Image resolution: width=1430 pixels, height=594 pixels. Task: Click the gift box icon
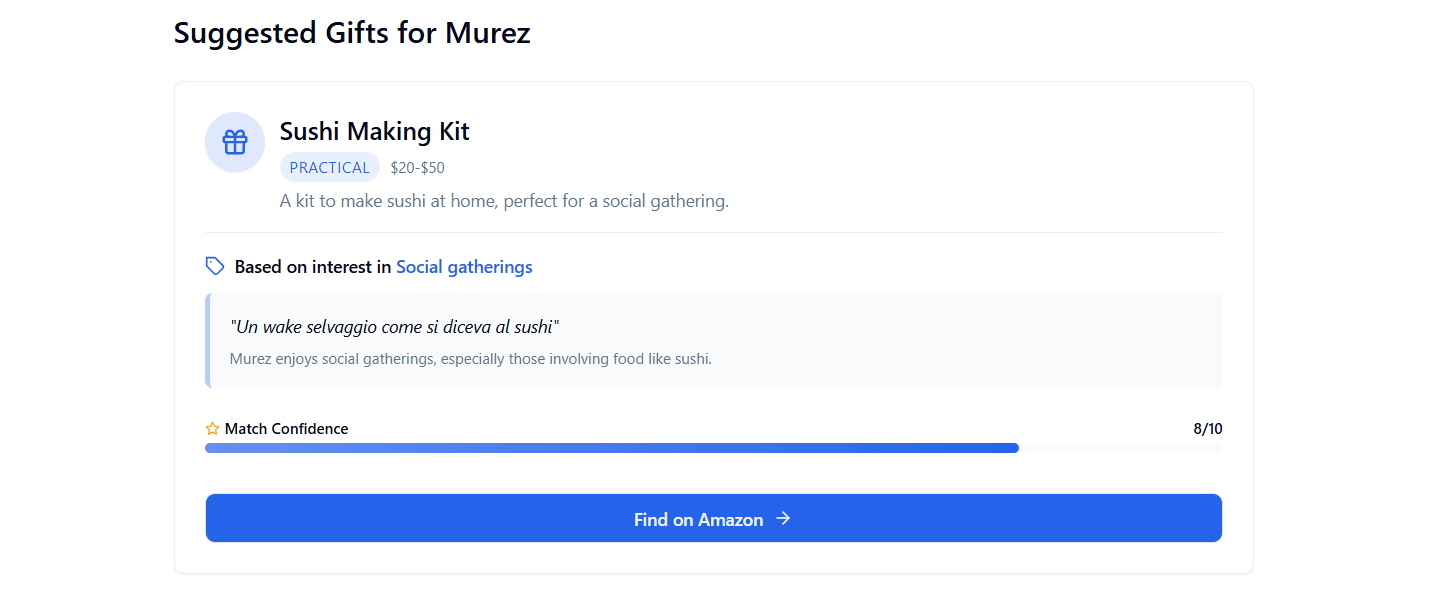coord(235,142)
